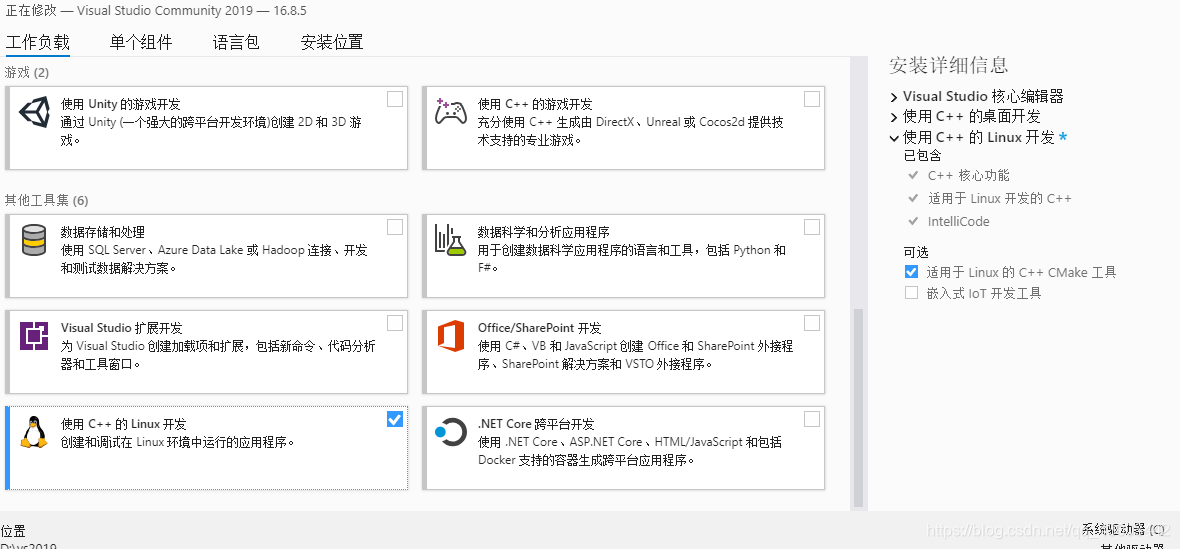This screenshot has width=1180, height=549.
Task: Check the Visual Studio extension development checkbox
Action: (x=394, y=323)
